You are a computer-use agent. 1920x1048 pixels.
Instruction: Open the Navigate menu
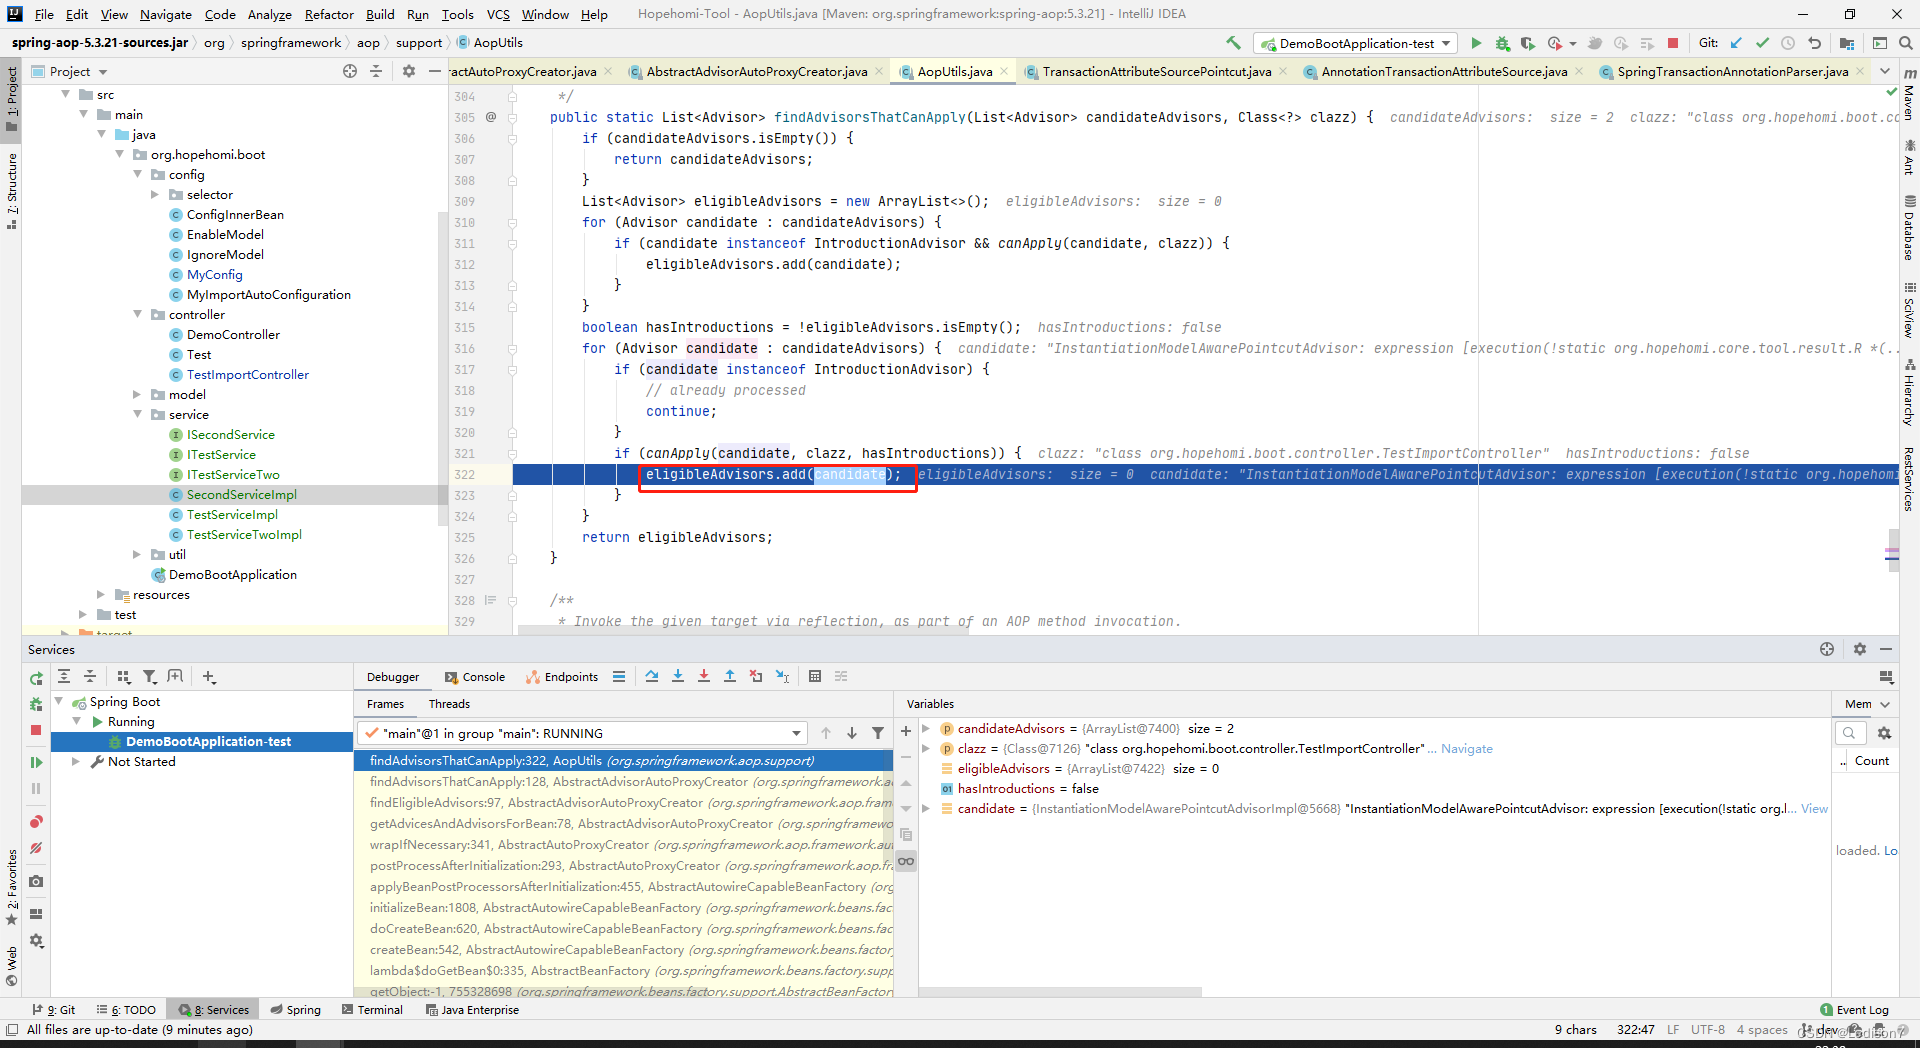coord(165,14)
